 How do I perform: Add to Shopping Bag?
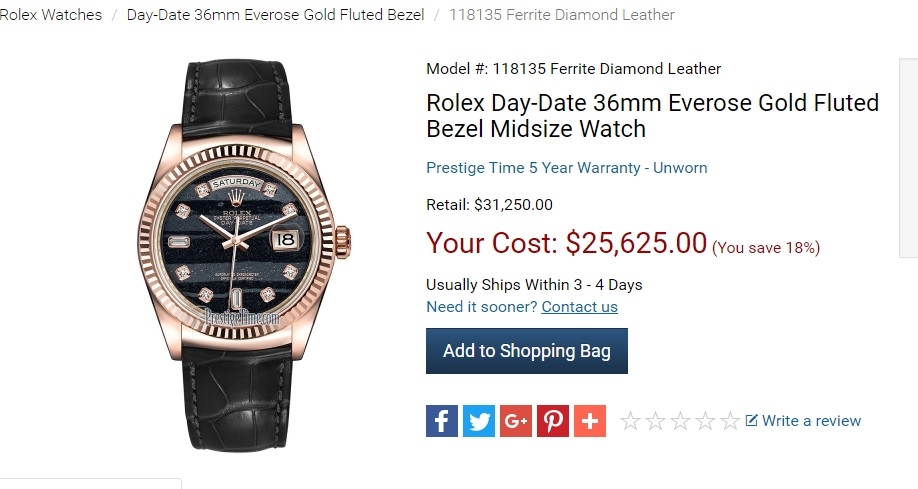(527, 351)
